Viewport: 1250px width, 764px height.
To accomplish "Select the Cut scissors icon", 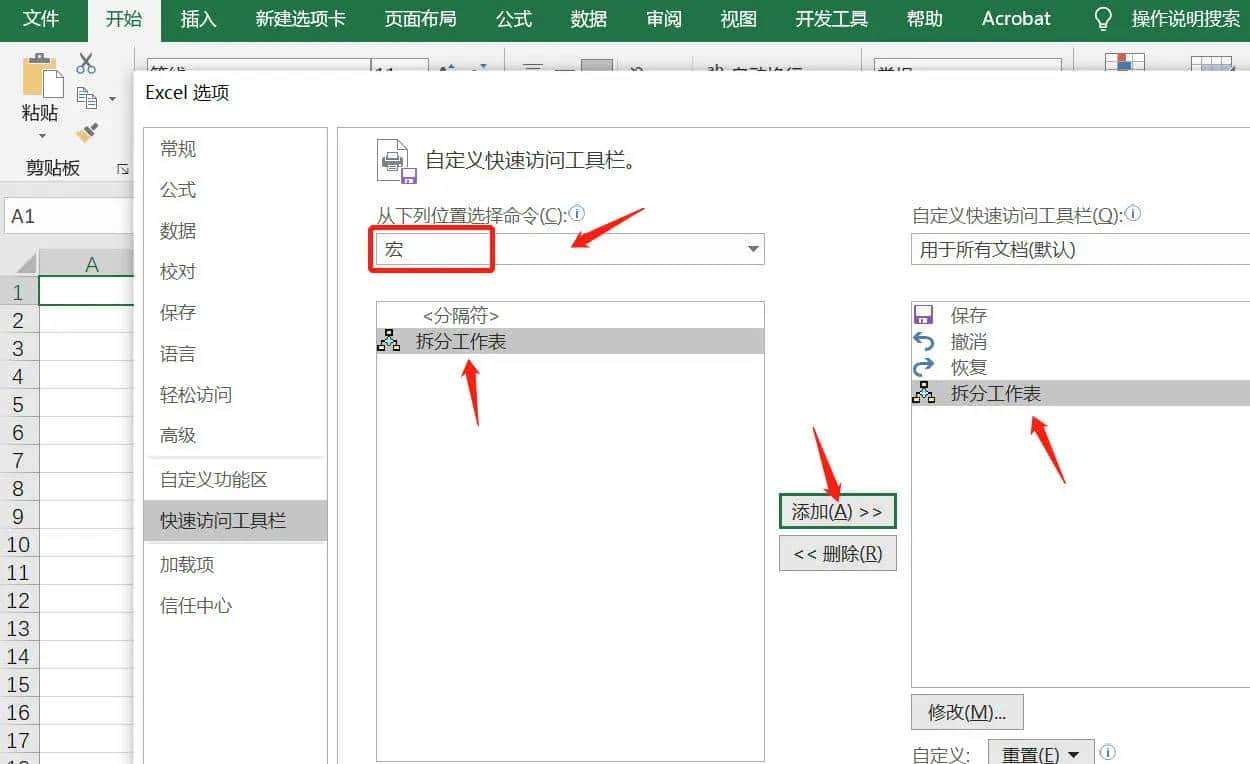I will [86, 63].
